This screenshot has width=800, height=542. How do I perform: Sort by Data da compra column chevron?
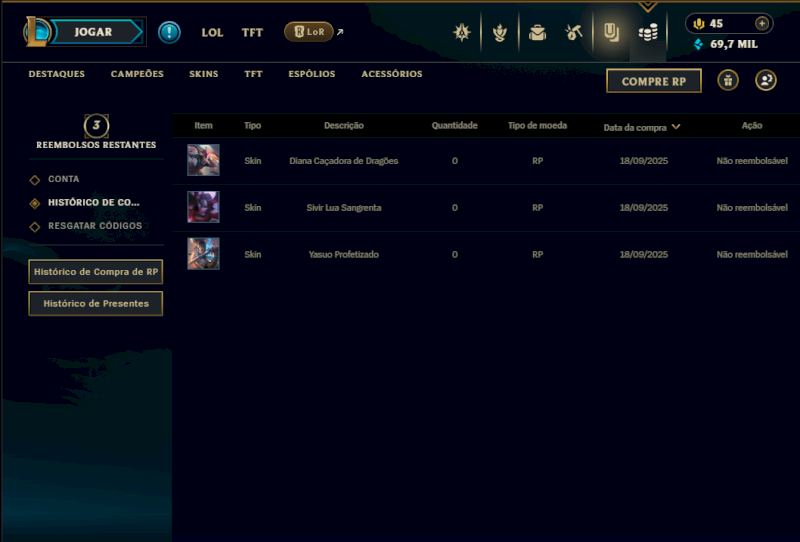[x=676, y=127]
